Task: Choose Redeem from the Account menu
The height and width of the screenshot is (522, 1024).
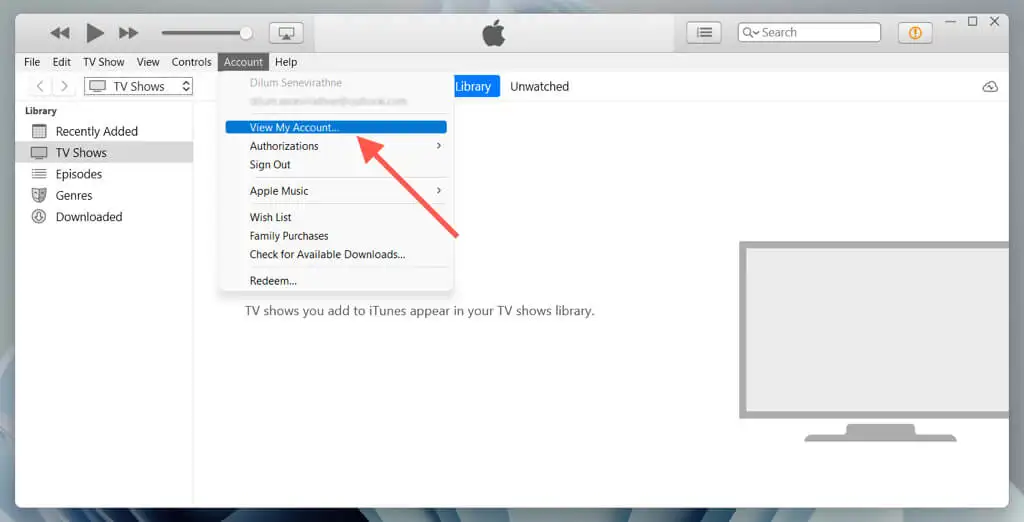Action: coord(336,281)
